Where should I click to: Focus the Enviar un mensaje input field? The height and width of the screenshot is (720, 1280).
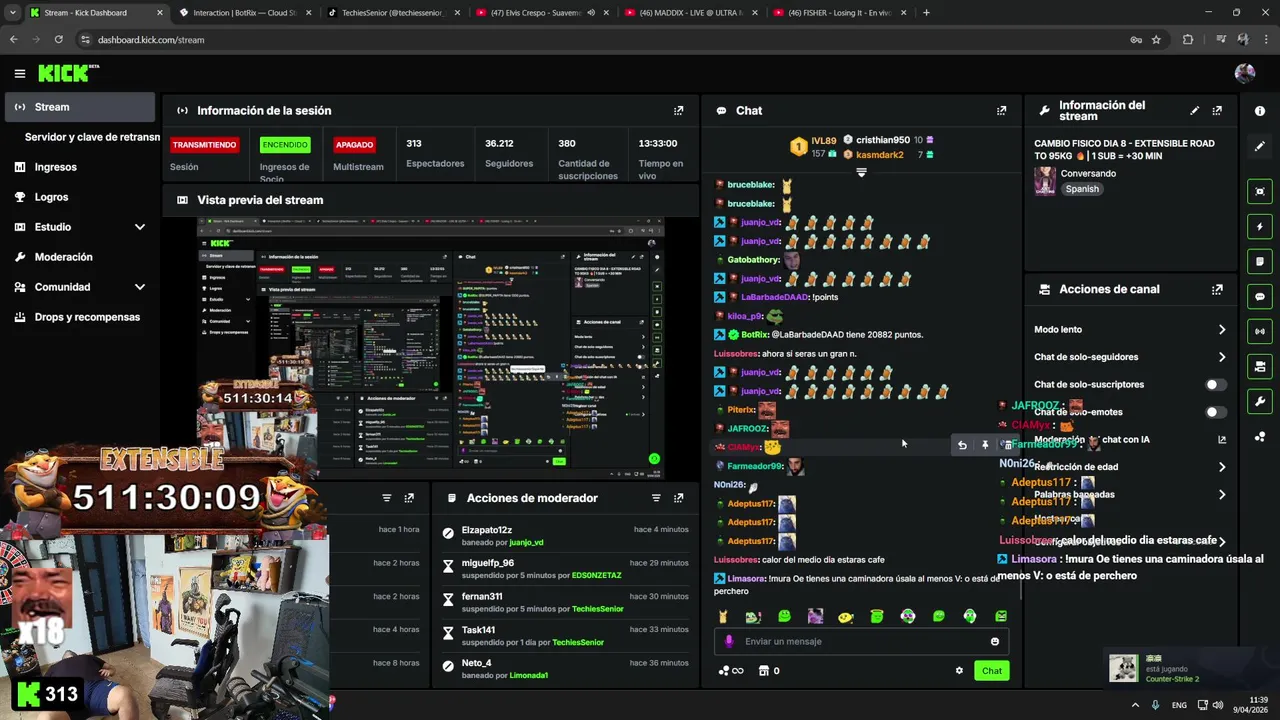click(860, 642)
